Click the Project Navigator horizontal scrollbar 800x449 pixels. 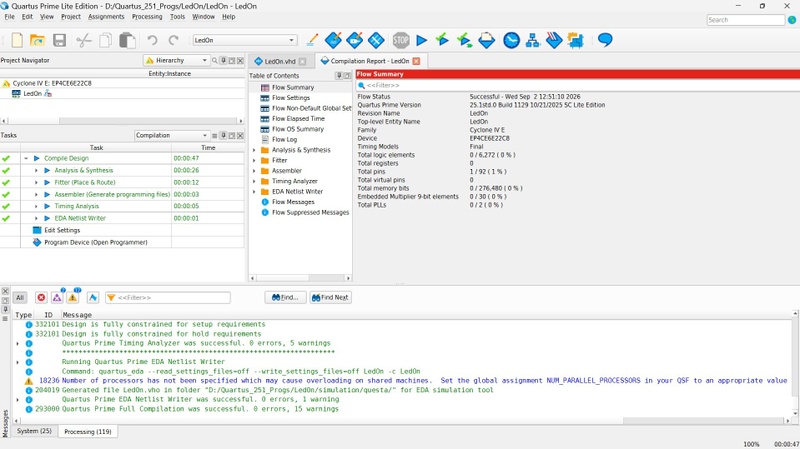click(x=122, y=121)
